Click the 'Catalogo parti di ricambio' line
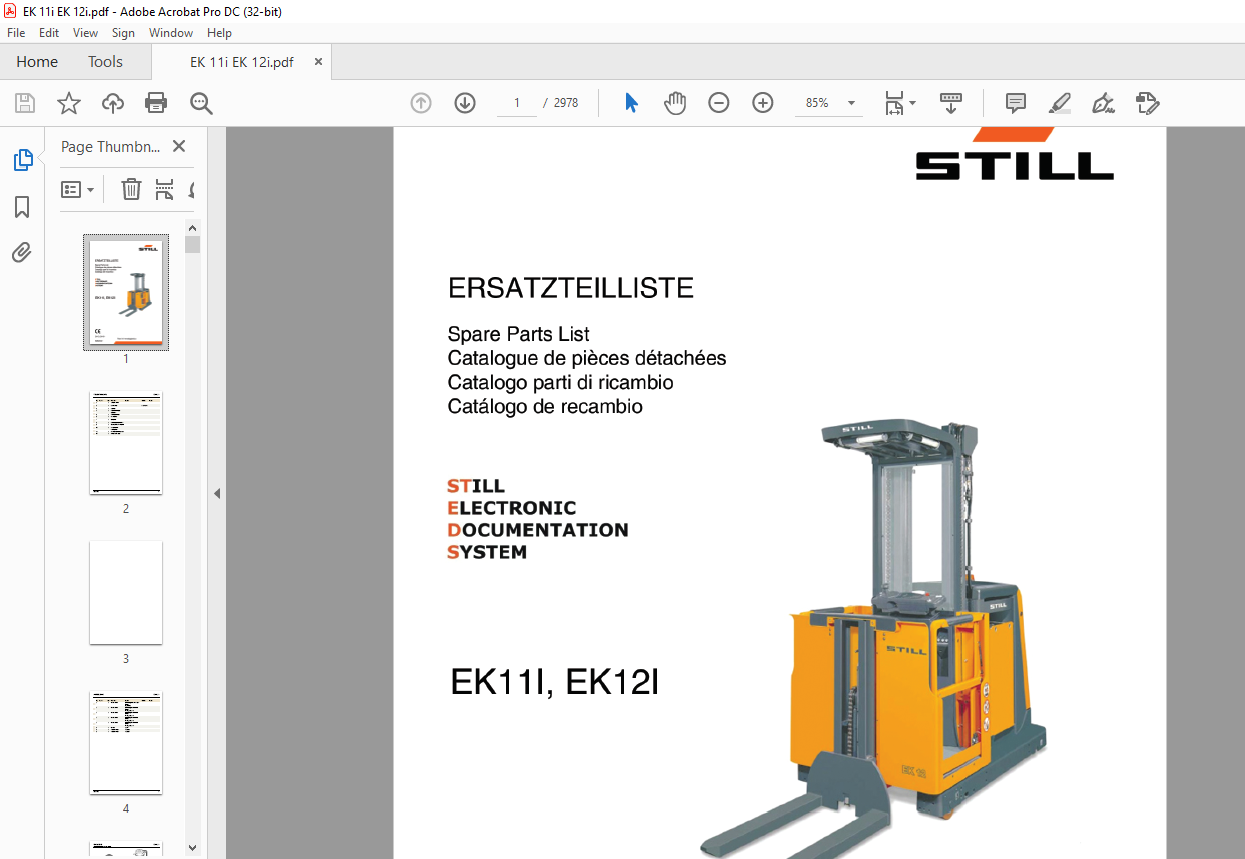This screenshot has height=859, width=1245. point(560,383)
